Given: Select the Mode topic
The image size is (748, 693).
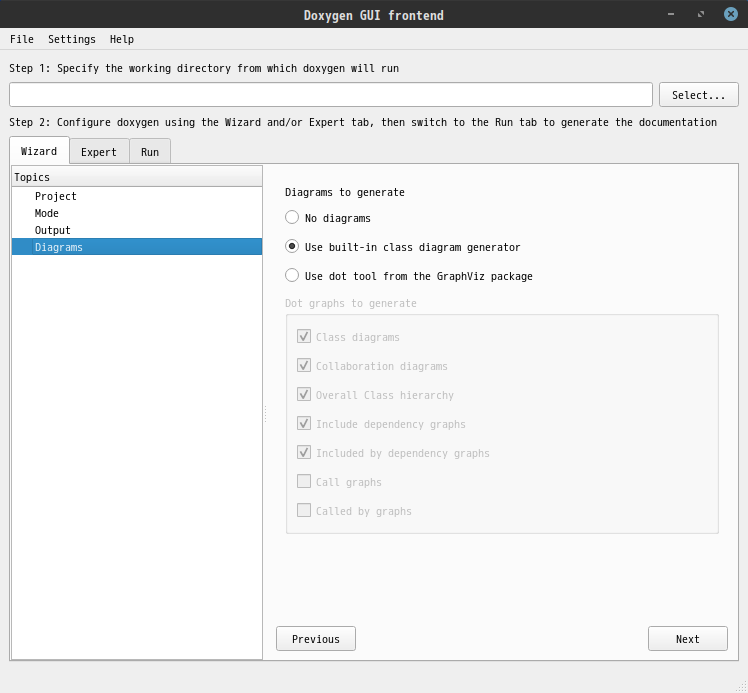Looking at the screenshot, I should click(137, 213).
